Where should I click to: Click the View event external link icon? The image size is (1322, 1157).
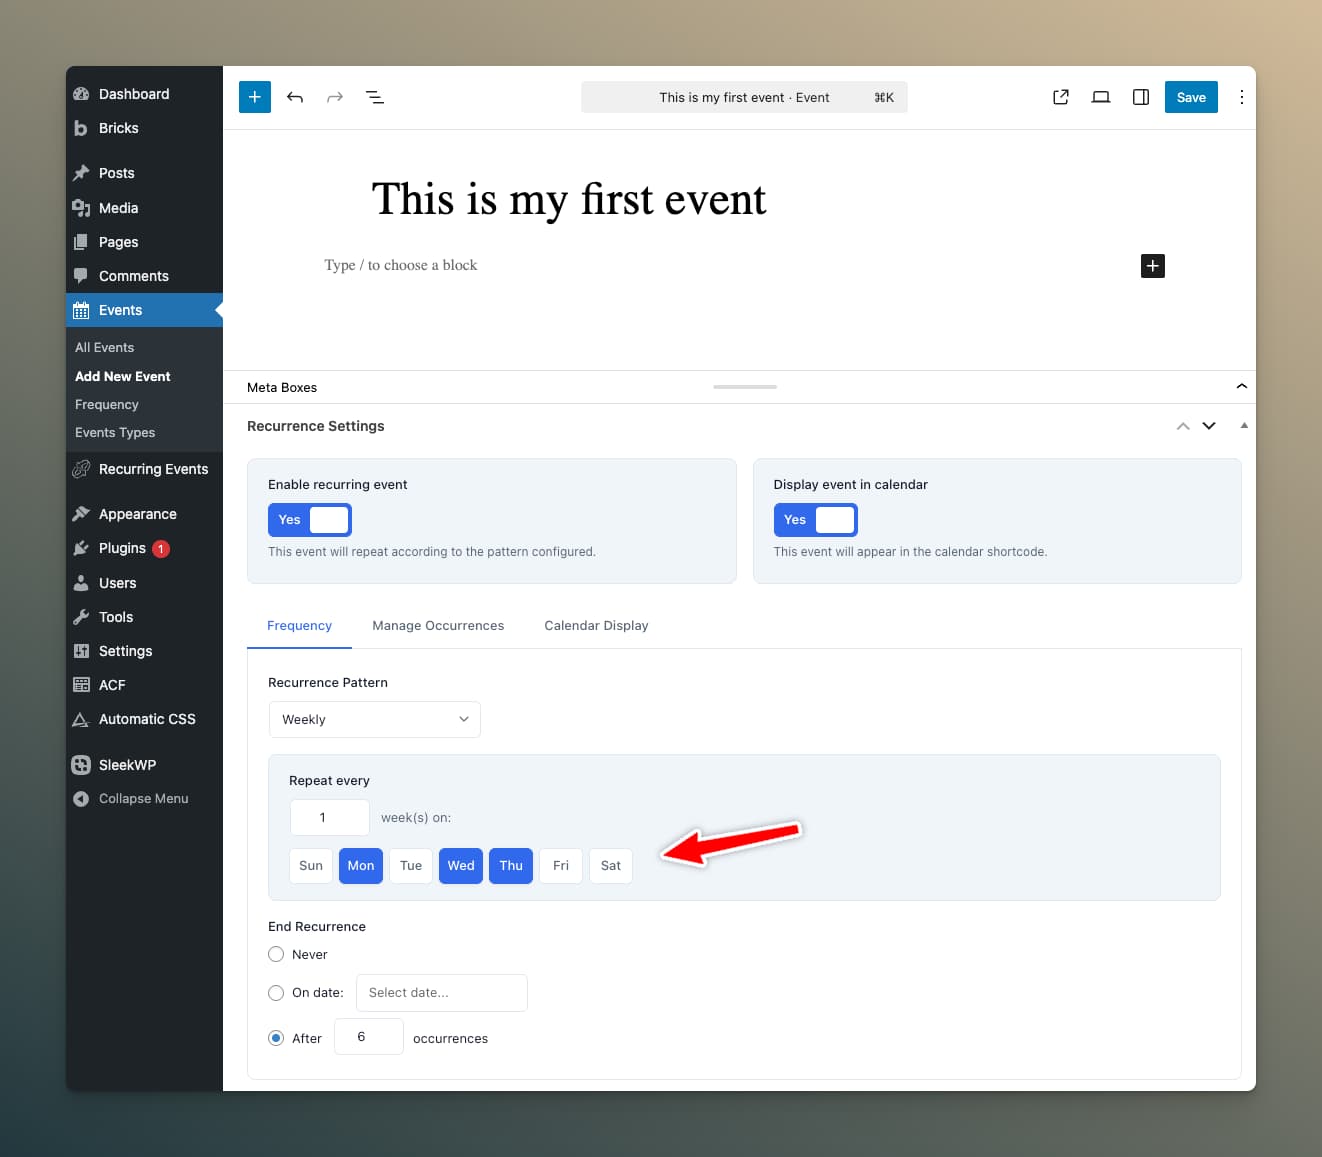click(1061, 97)
